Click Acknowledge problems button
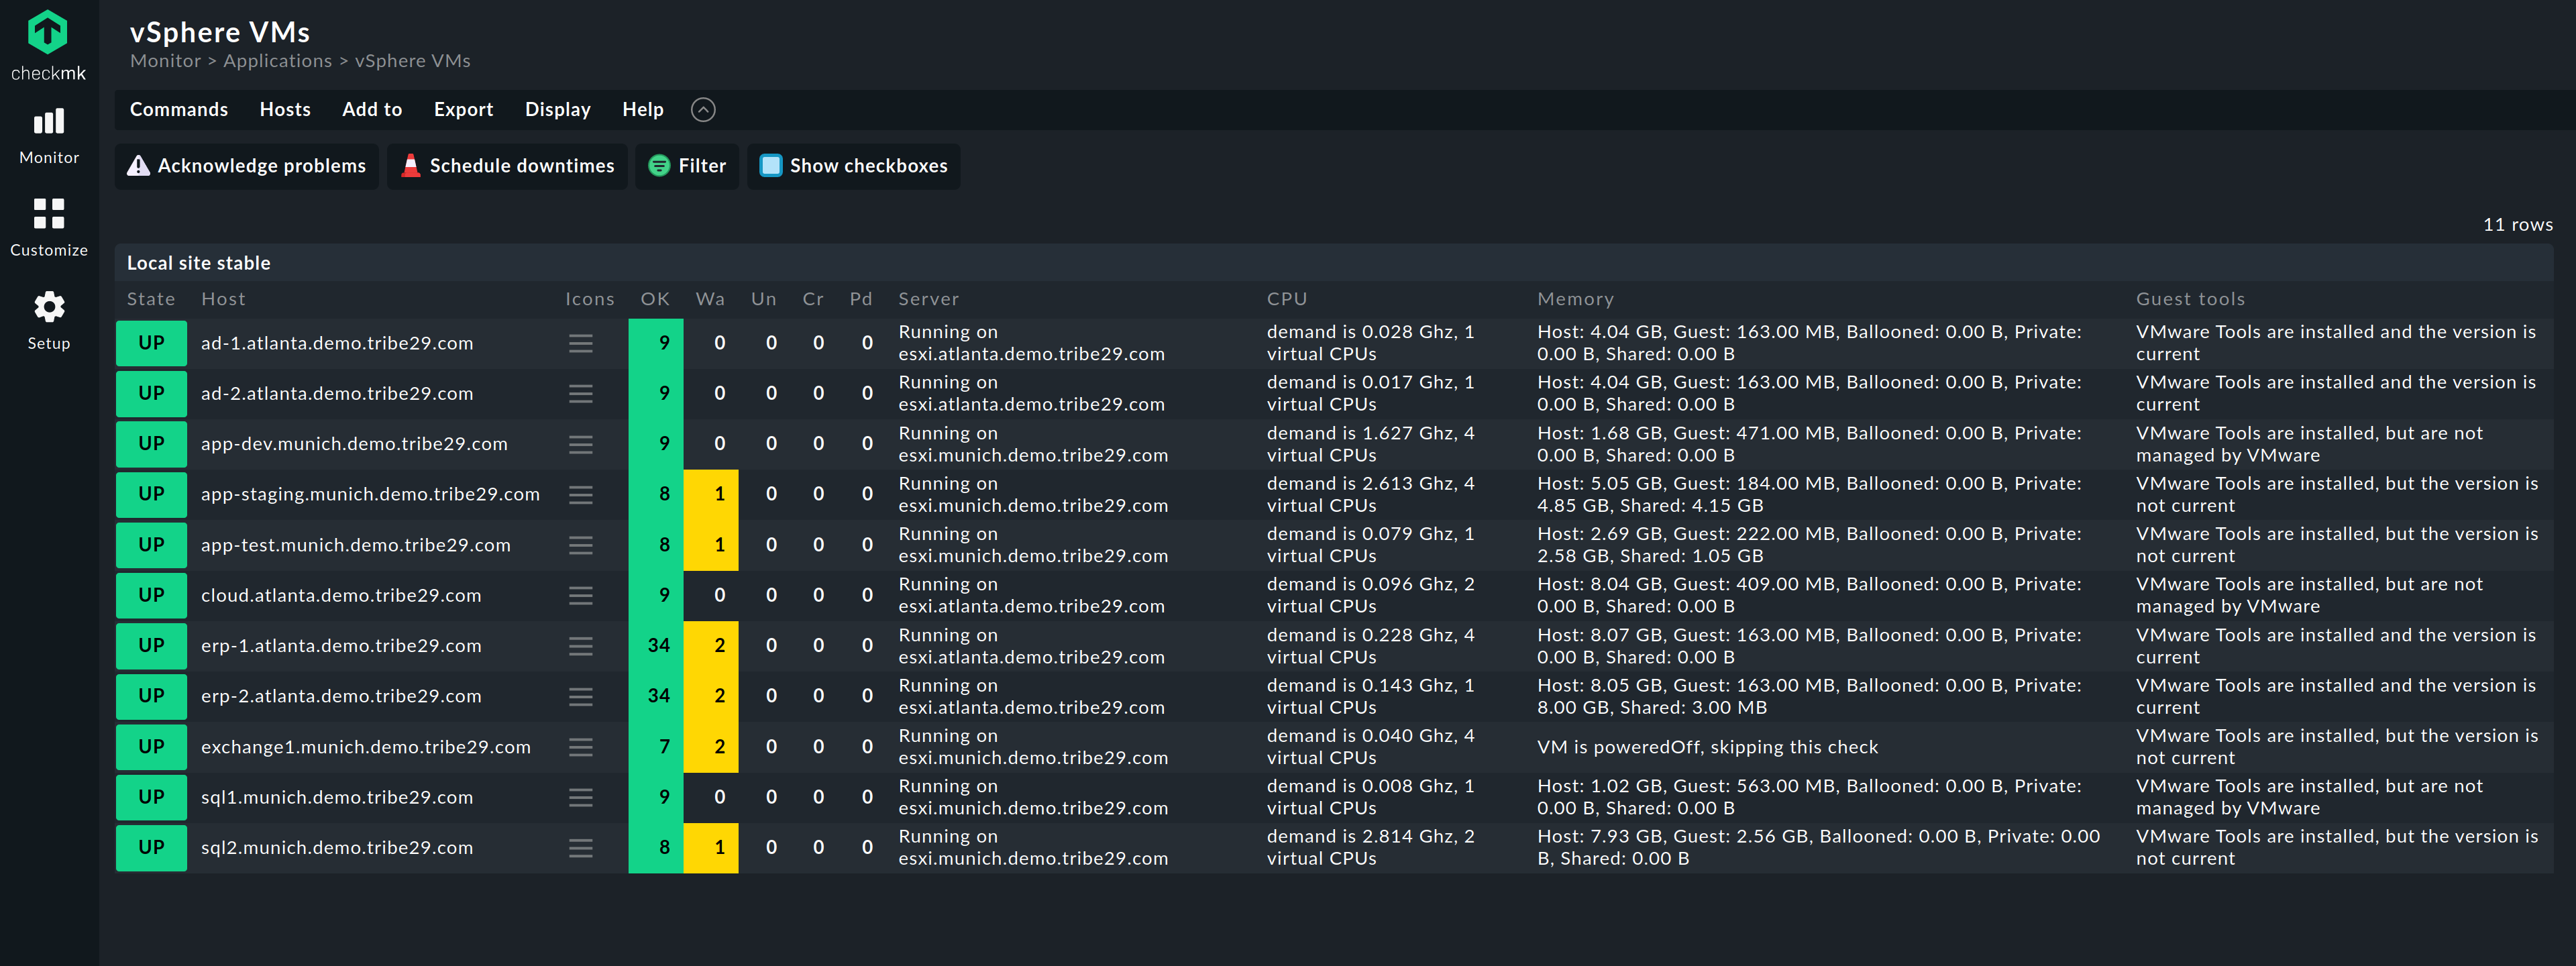 pos(247,166)
